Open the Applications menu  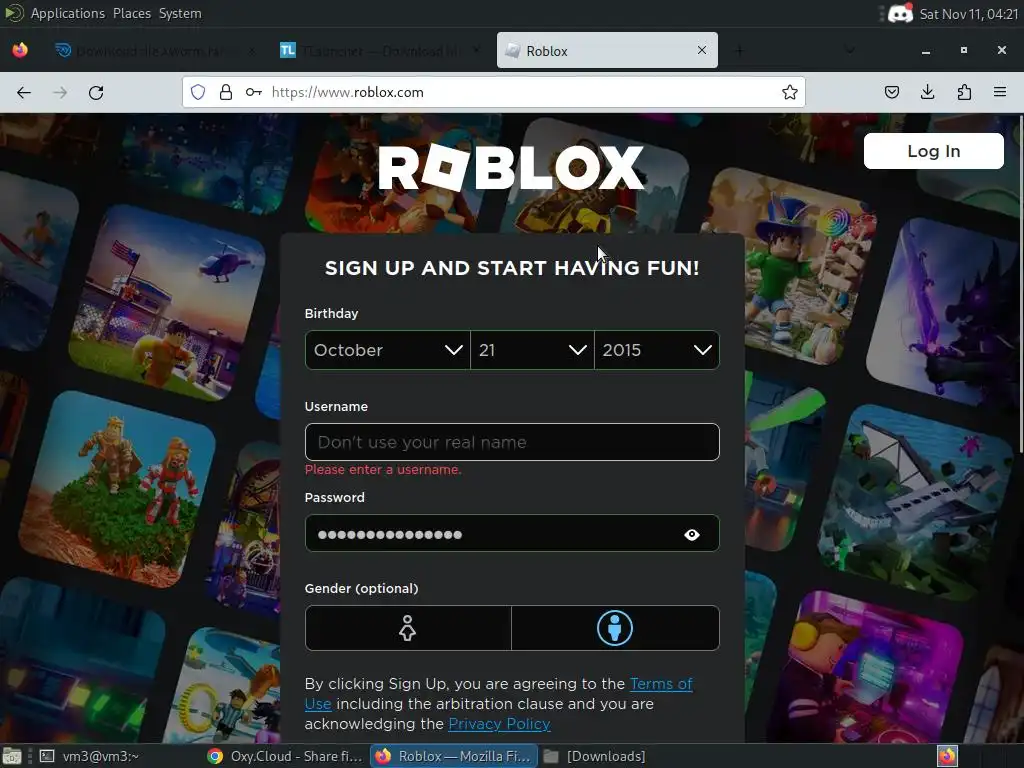(x=68, y=13)
